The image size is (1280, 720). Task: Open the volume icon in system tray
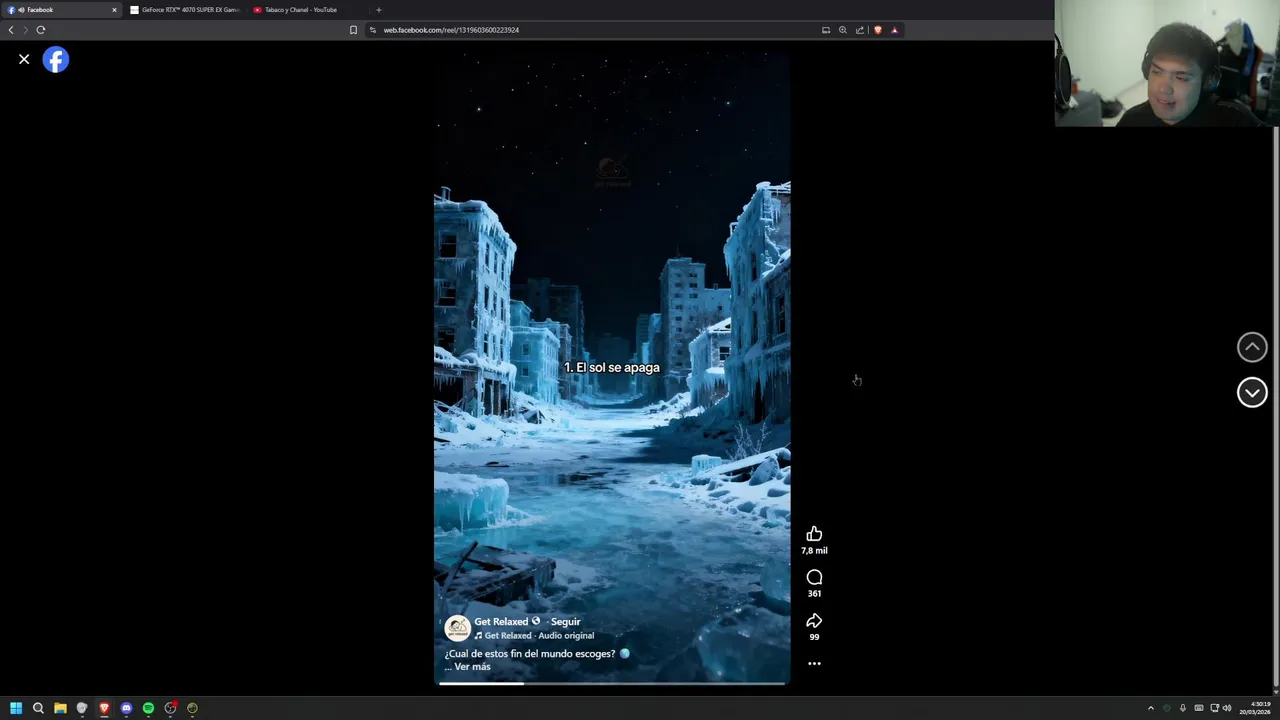[x=1227, y=708]
